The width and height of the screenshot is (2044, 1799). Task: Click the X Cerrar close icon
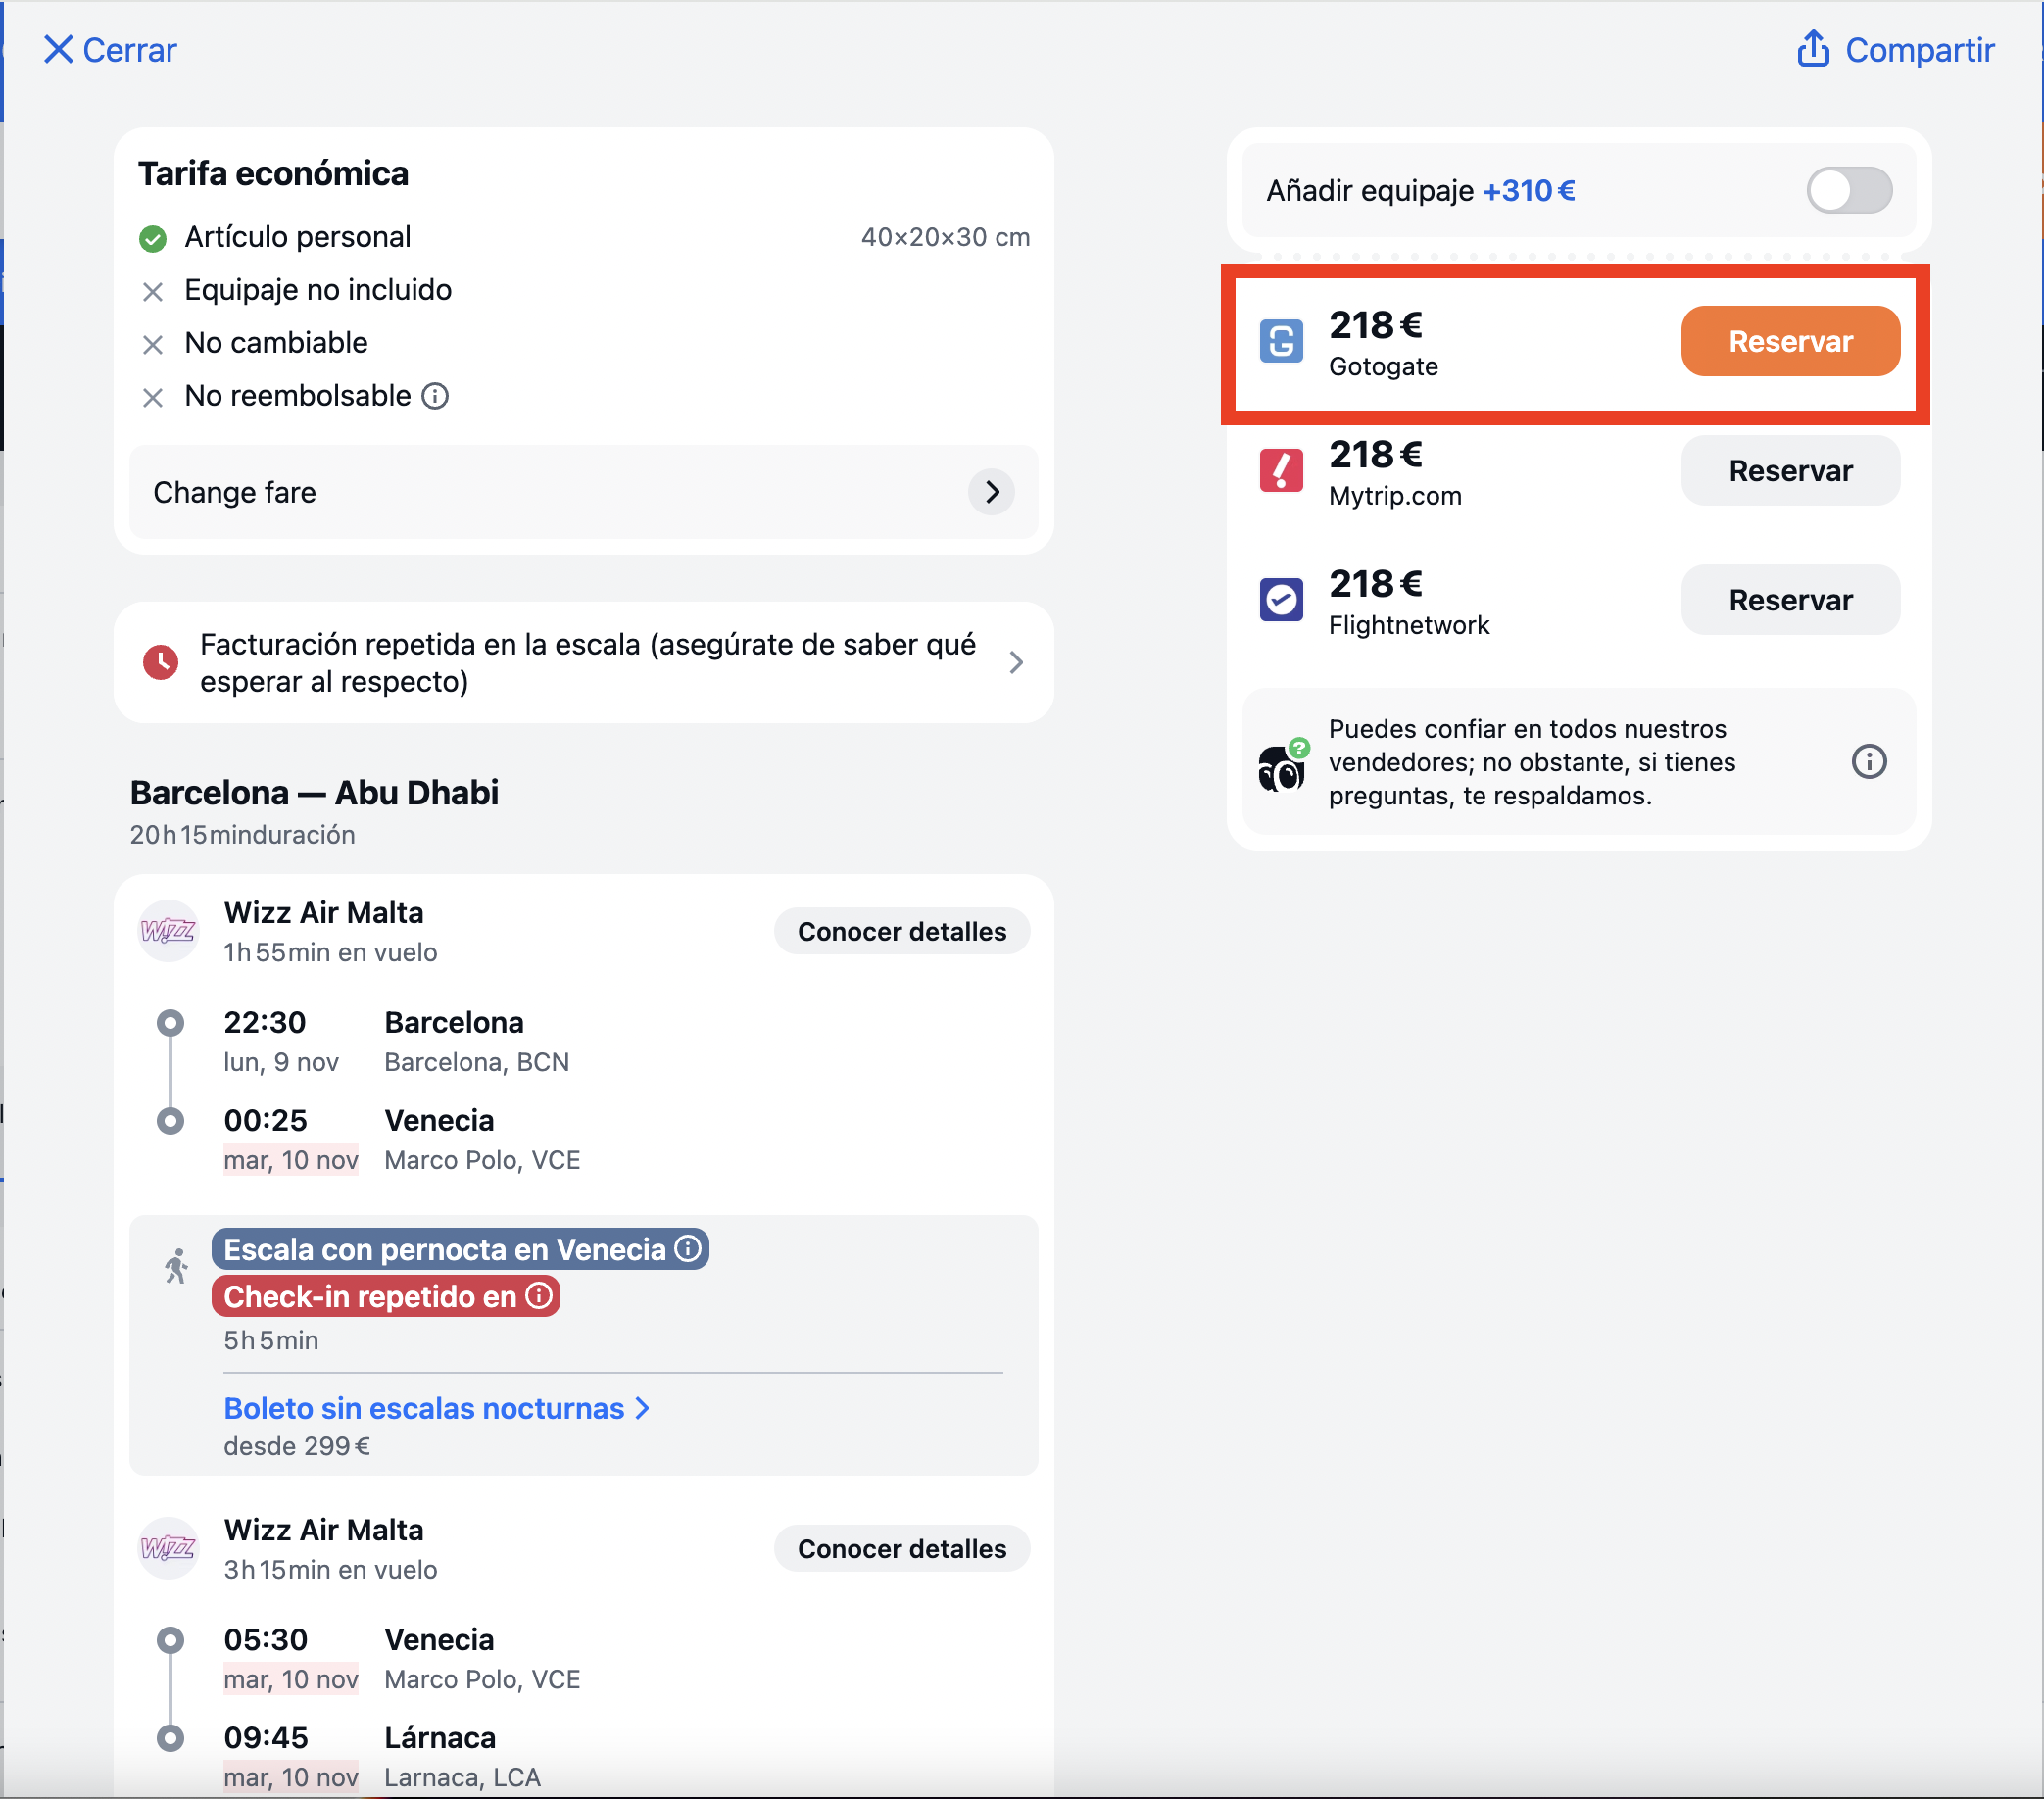[x=59, y=50]
